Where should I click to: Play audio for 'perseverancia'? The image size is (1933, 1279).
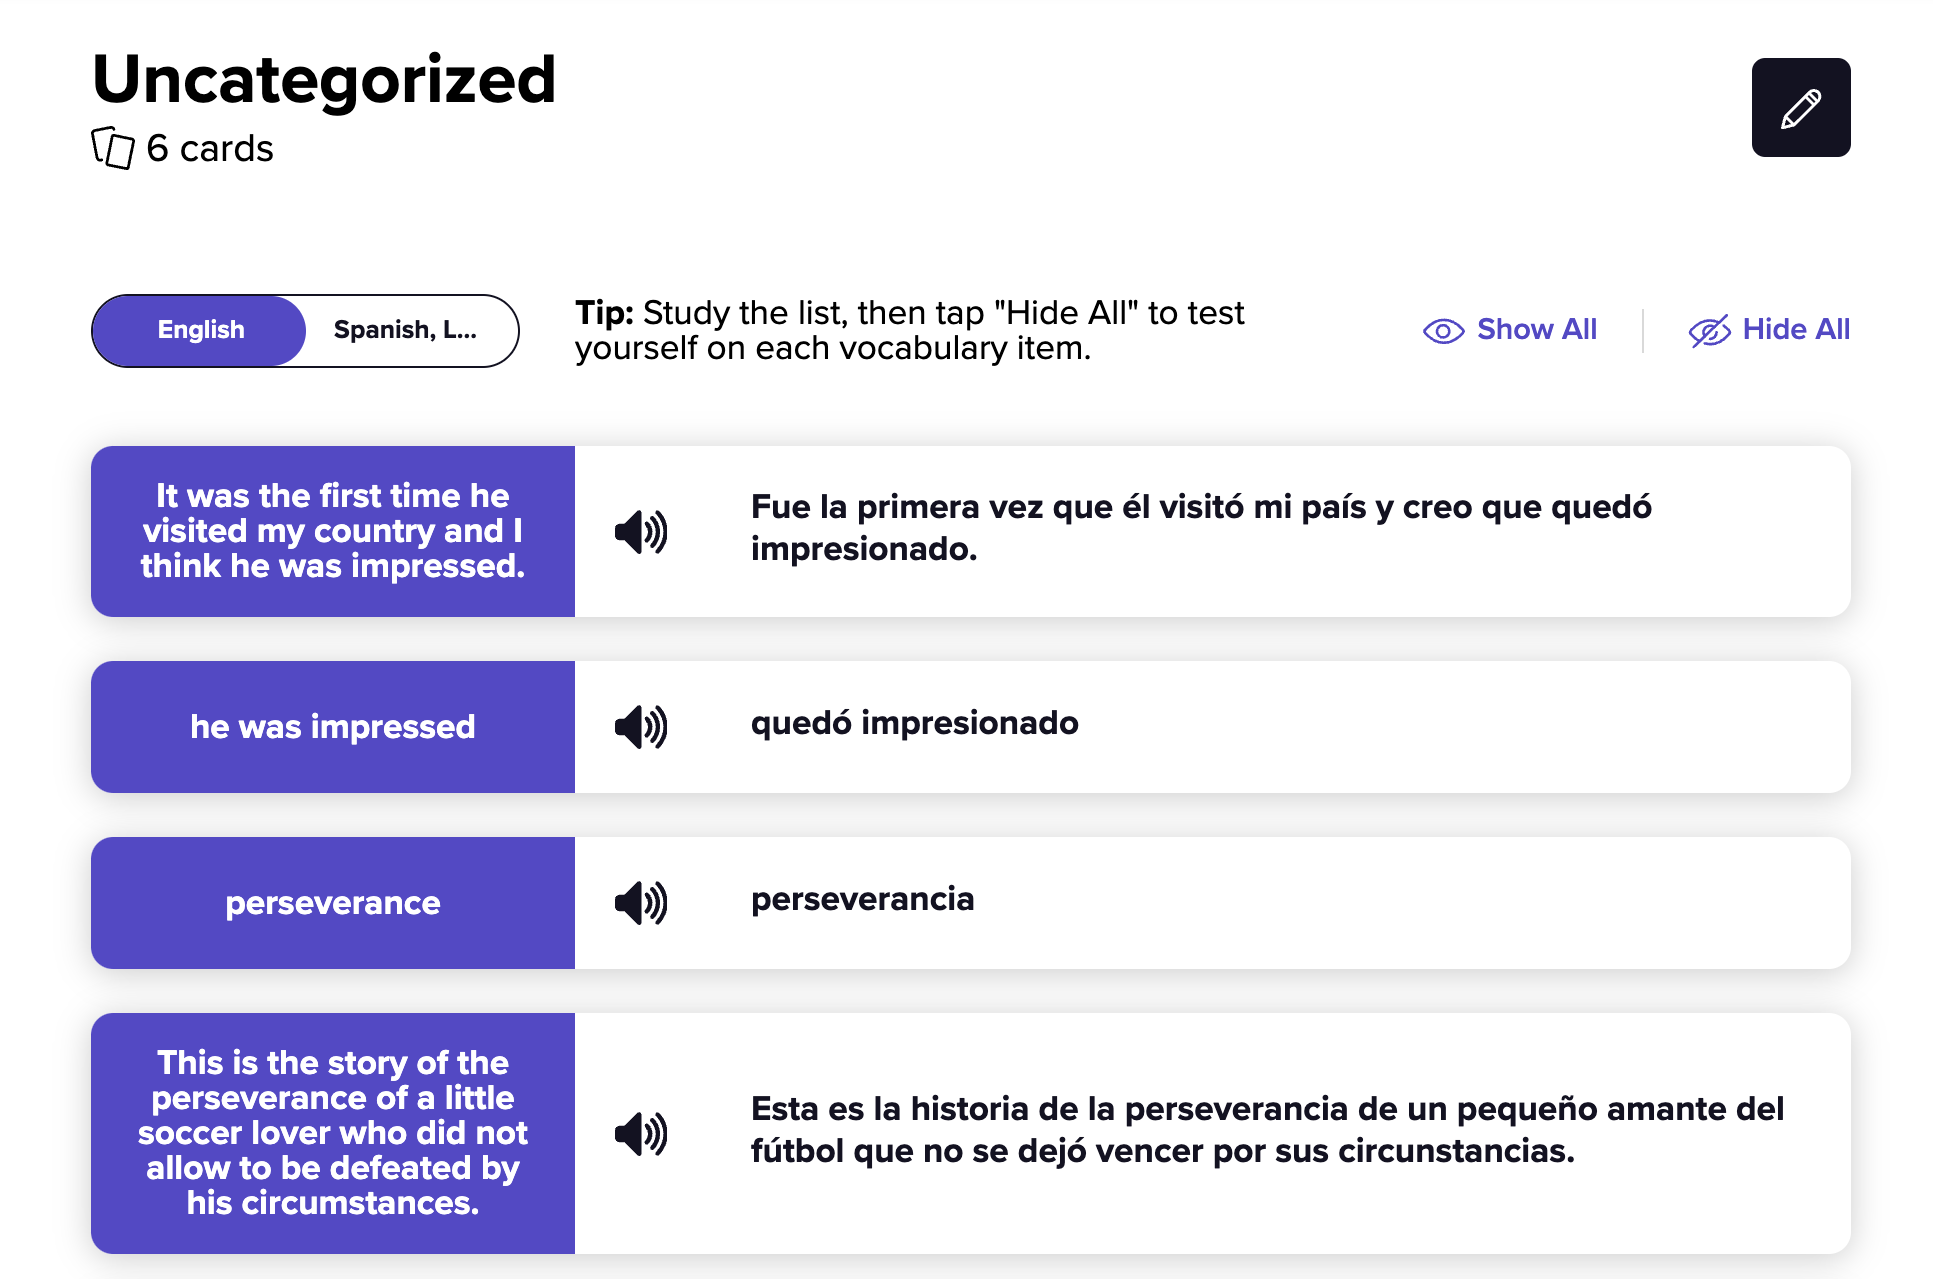[x=640, y=903]
